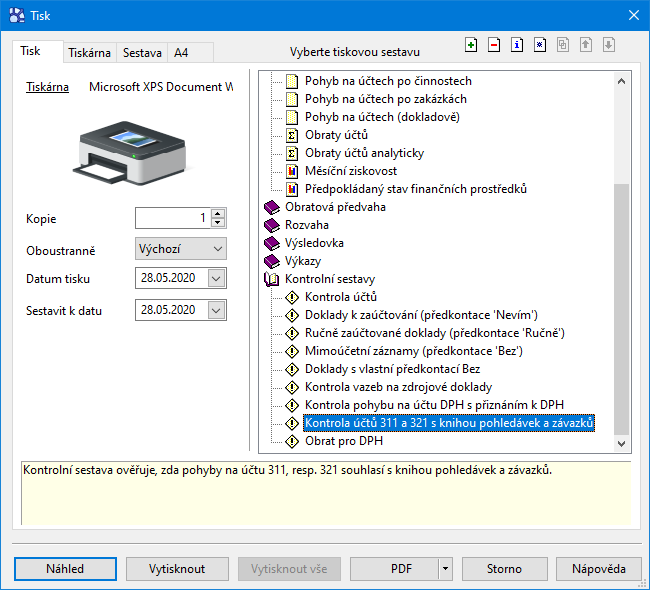Open the PDF button dropdown arrow

[x=445, y=568]
